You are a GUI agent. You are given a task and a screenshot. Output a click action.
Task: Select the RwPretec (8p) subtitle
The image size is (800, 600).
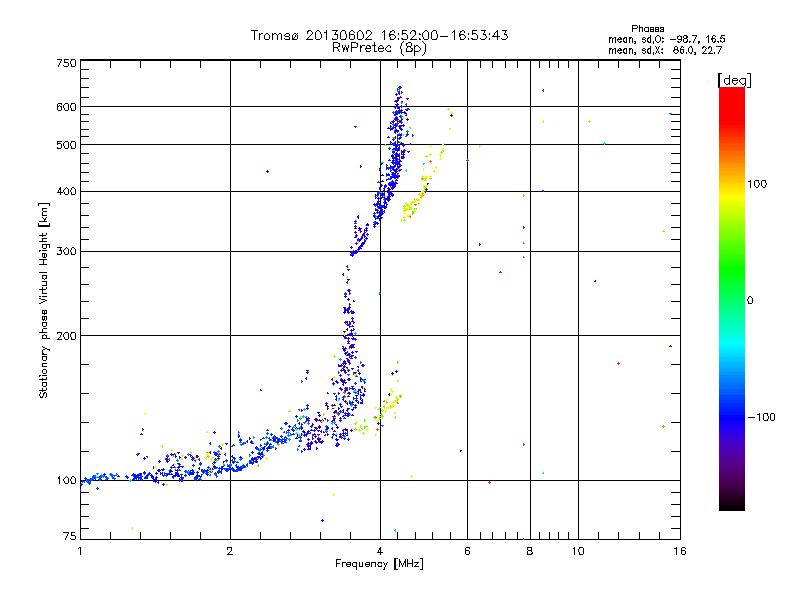tap(379, 47)
